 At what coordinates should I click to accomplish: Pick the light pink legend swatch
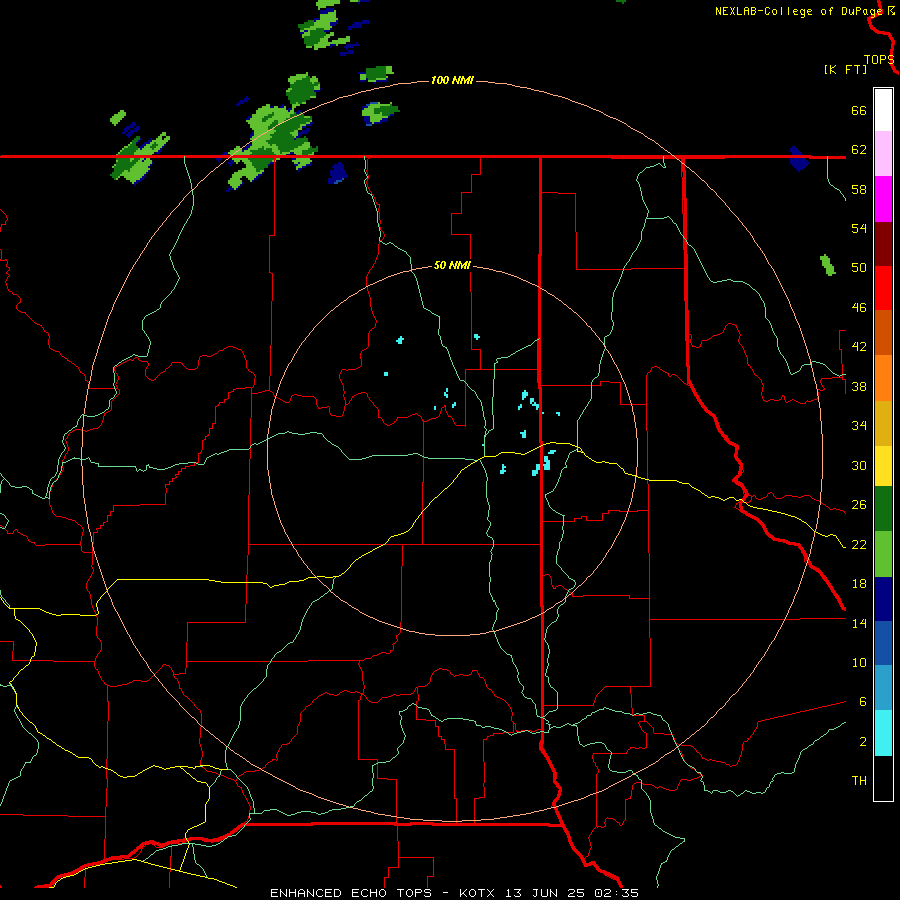click(883, 154)
